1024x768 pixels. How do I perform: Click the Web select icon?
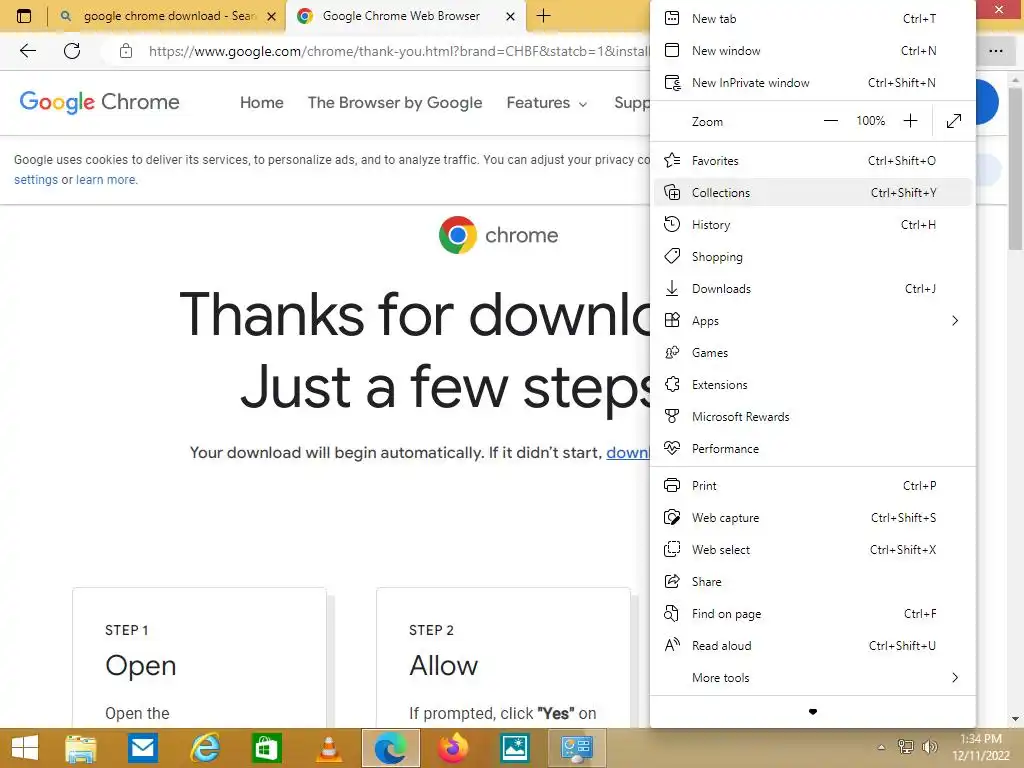click(672, 549)
